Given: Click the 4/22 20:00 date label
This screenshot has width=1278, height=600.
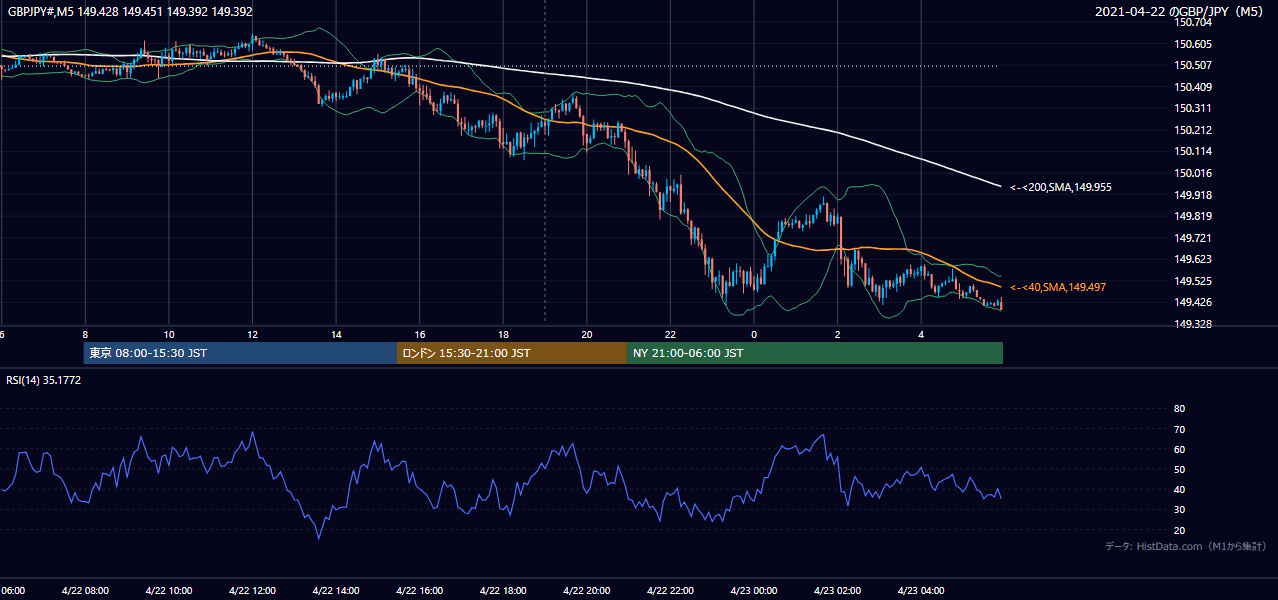Looking at the screenshot, I should [586, 590].
